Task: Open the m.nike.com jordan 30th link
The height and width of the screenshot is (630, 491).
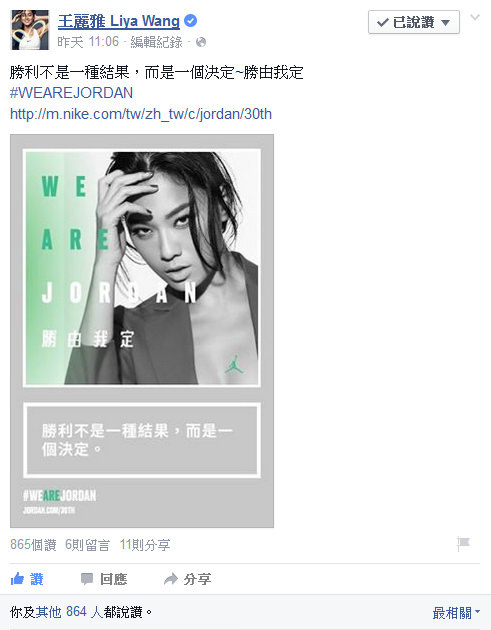Action: (x=141, y=114)
